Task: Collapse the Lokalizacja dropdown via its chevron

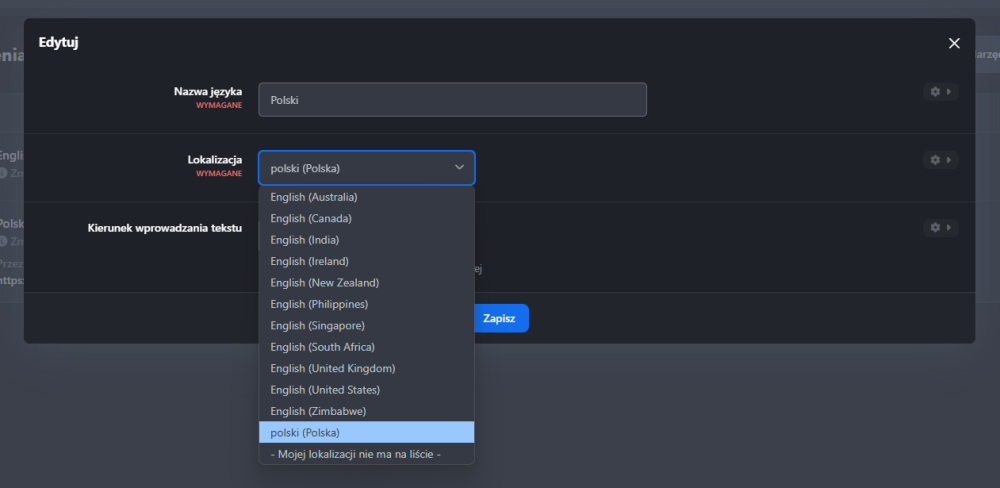Action: (x=459, y=168)
